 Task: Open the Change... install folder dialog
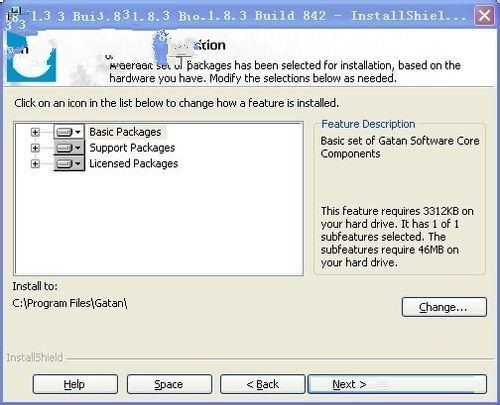(444, 307)
